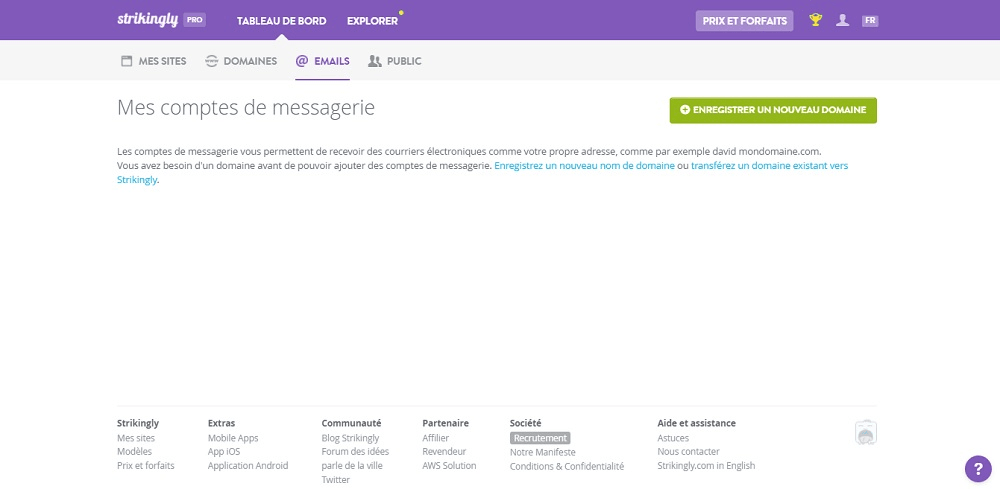Open the trophy rewards icon

coord(816,20)
